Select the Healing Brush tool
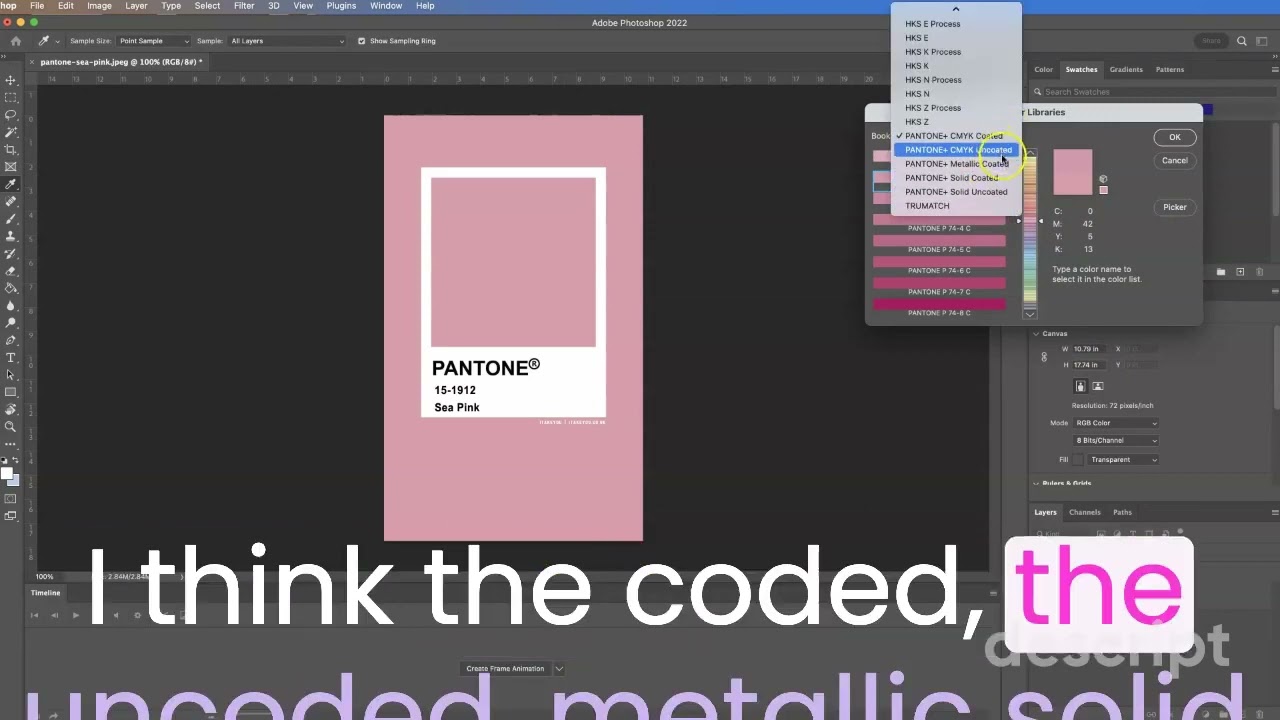This screenshot has height=720, width=1280. click(11, 201)
